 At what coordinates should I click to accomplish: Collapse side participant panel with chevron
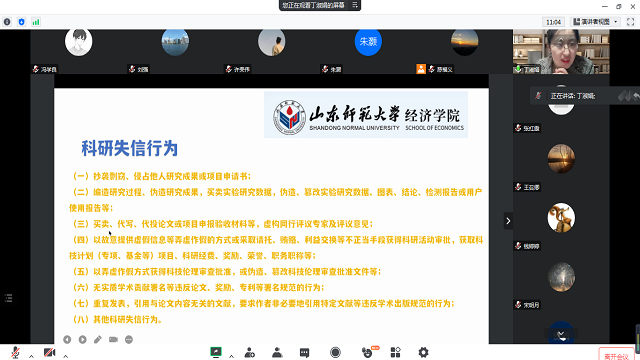(x=508, y=221)
